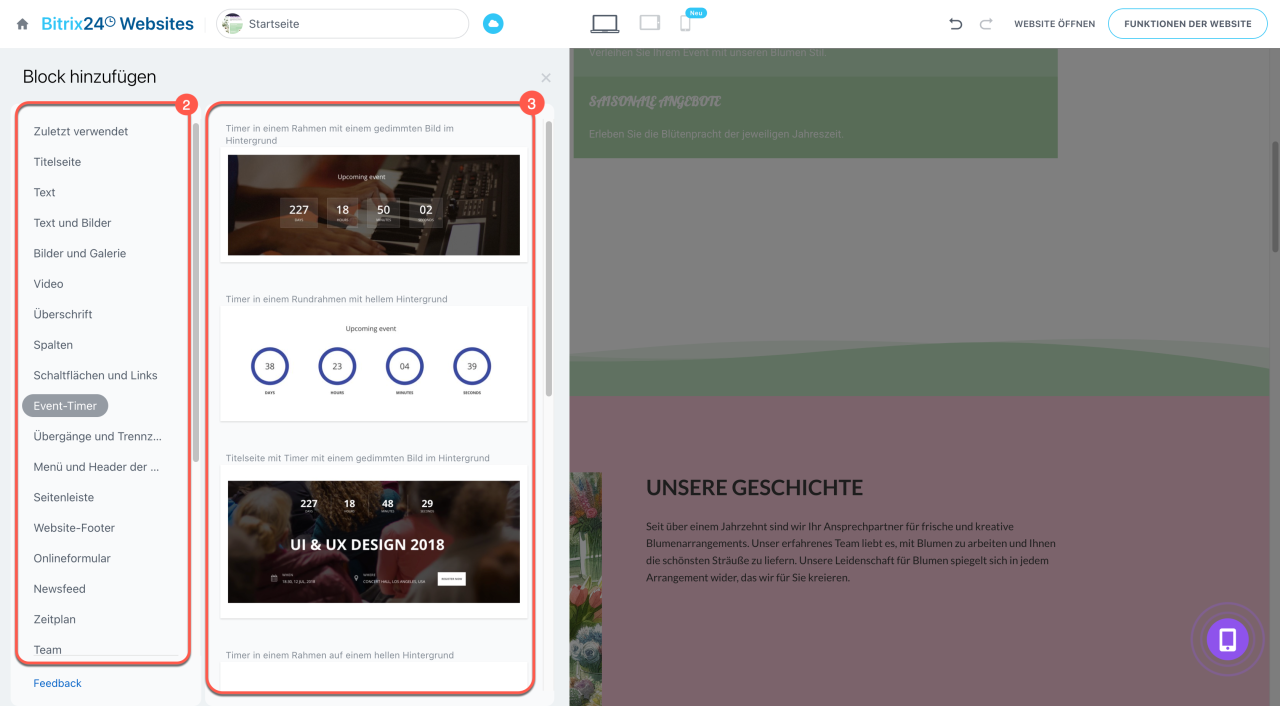Select Bilder und Galerie category

(80, 253)
